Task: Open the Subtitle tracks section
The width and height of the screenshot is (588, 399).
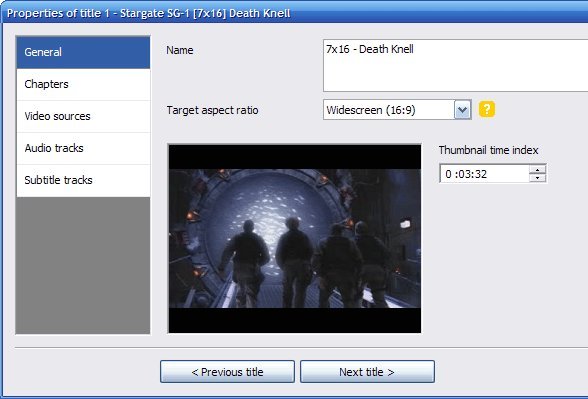Action: click(x=83, y=180)
